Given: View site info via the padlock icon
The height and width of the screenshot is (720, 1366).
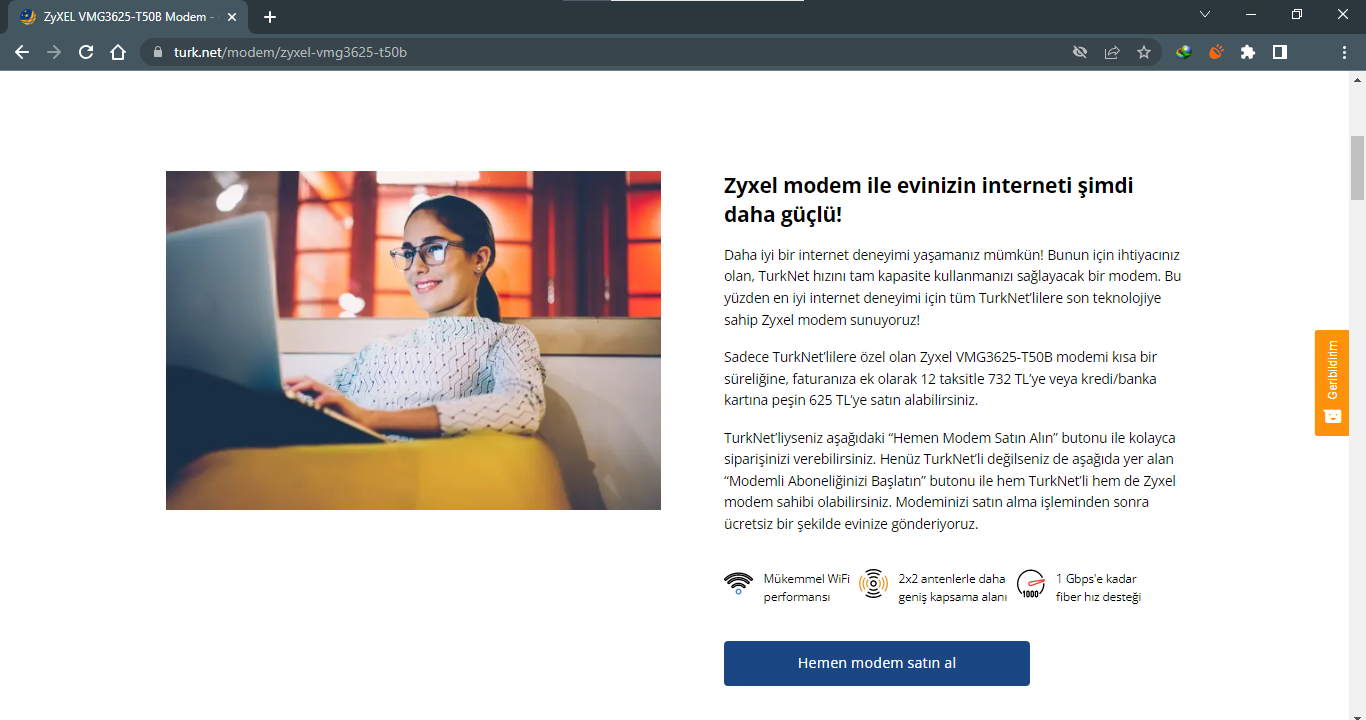Looking at the screenshot, I should [158, 52].
